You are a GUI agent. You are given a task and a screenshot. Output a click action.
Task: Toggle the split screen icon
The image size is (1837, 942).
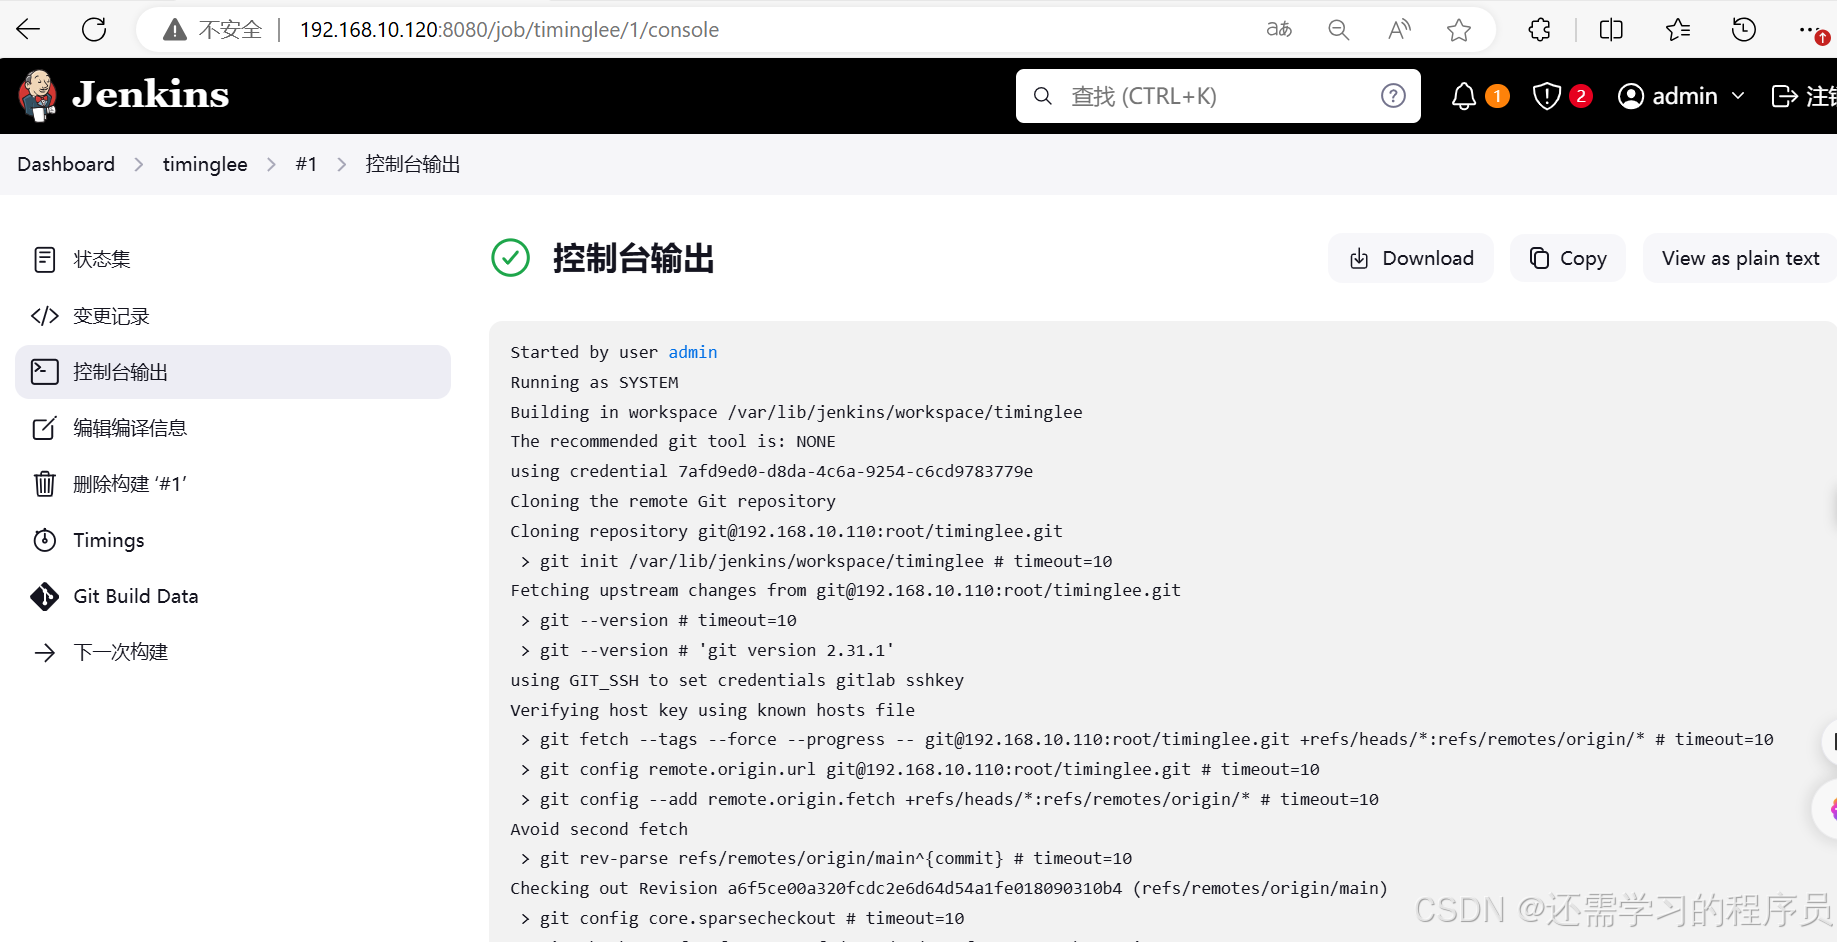pos(1611,30)
